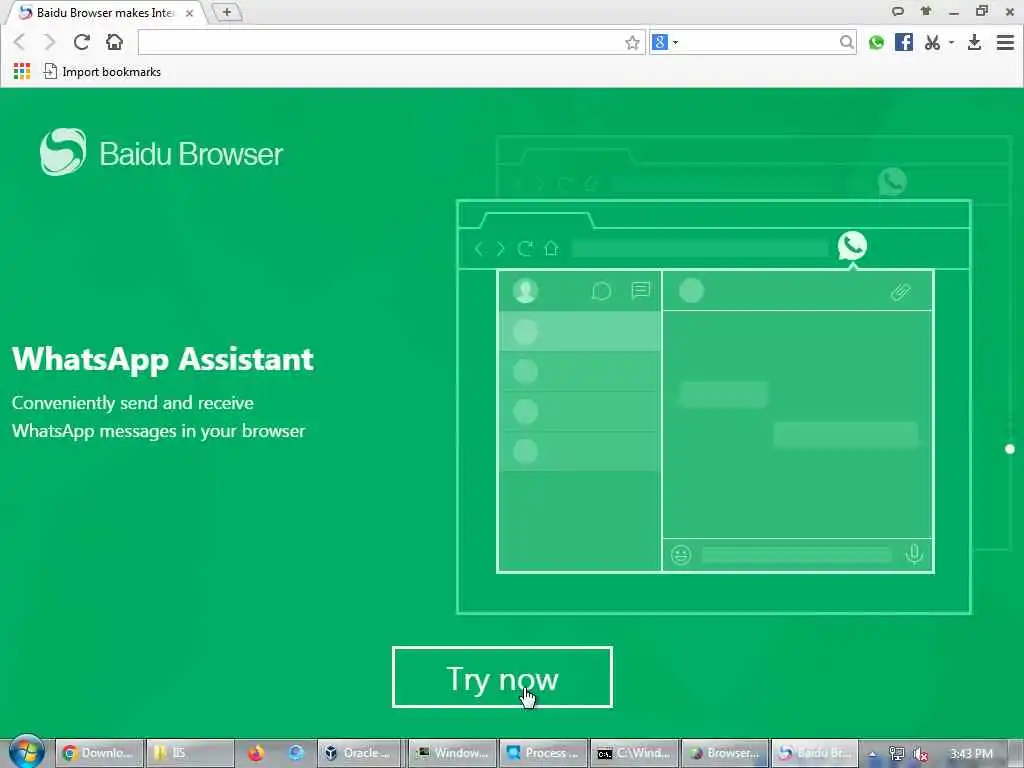This screenshot has width=1024, height=768.
Task: Focus the address bar
Action: click(x=382, y=42)
